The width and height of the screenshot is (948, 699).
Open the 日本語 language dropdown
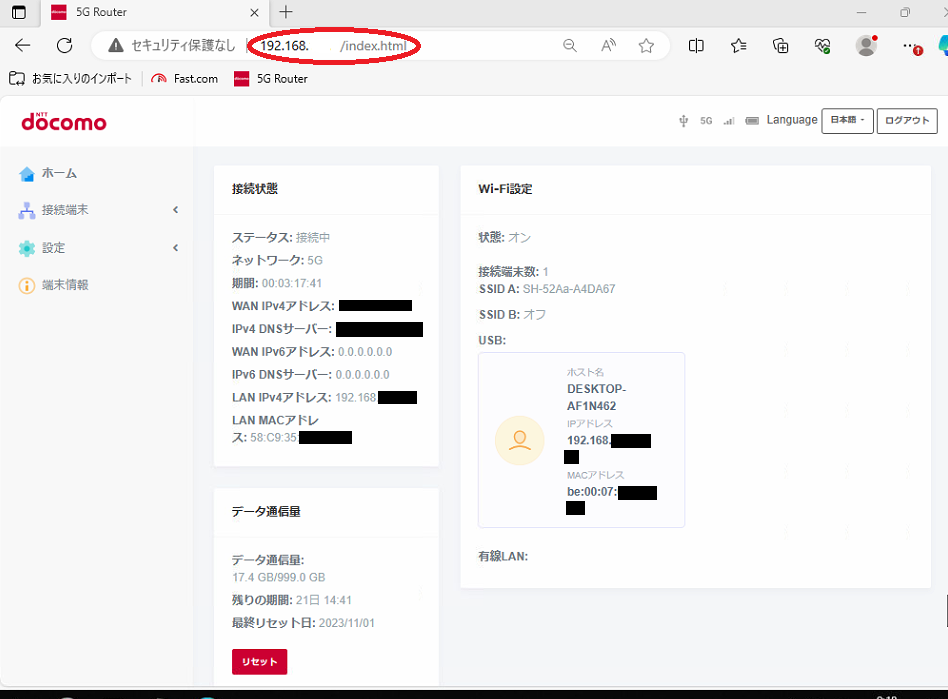tap(847, 121)
